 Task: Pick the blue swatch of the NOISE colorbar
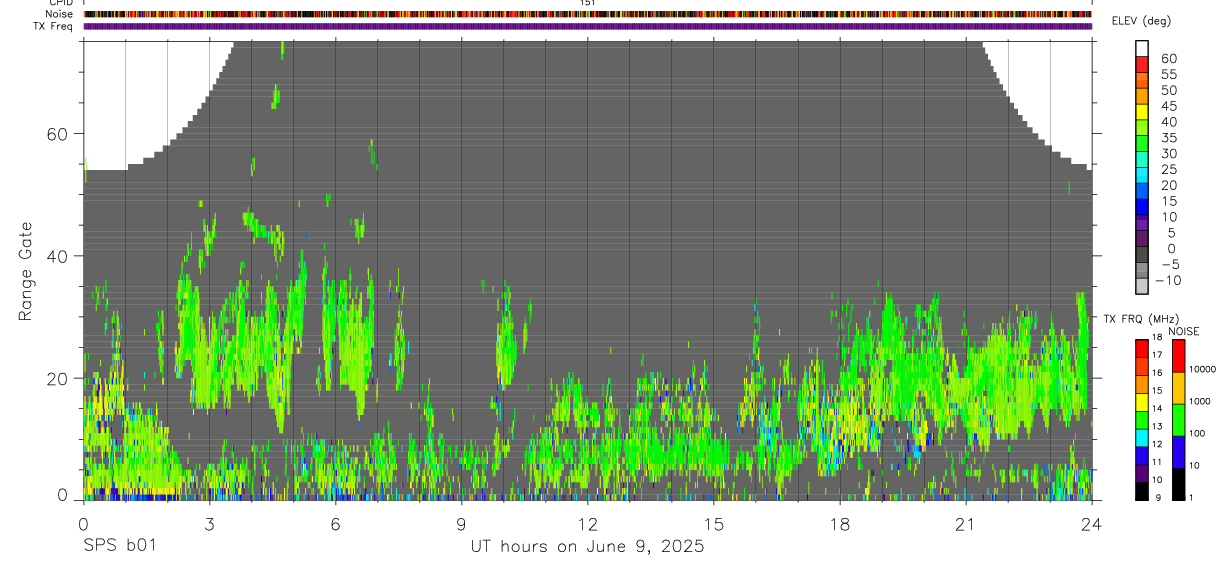[x=1177, y=451]
